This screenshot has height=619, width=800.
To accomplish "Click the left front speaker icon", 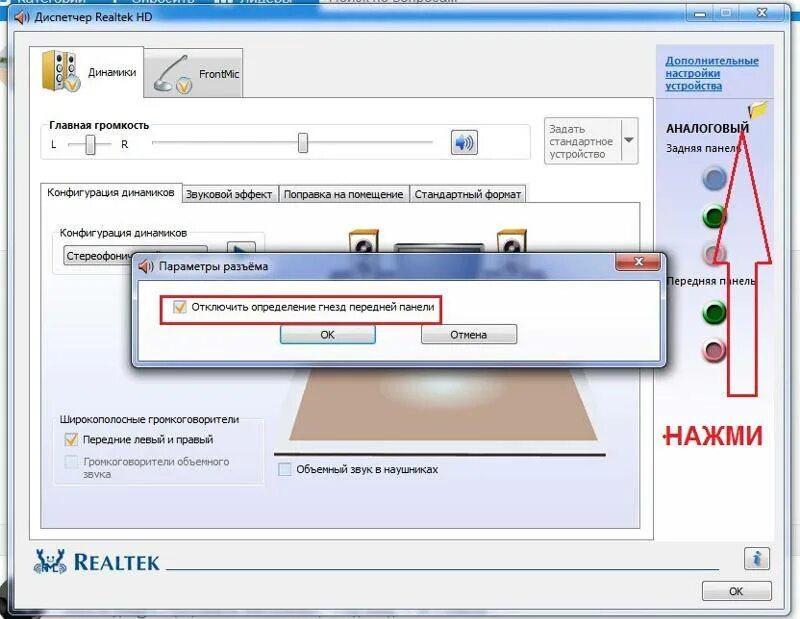I will click(x=363, y=241).
